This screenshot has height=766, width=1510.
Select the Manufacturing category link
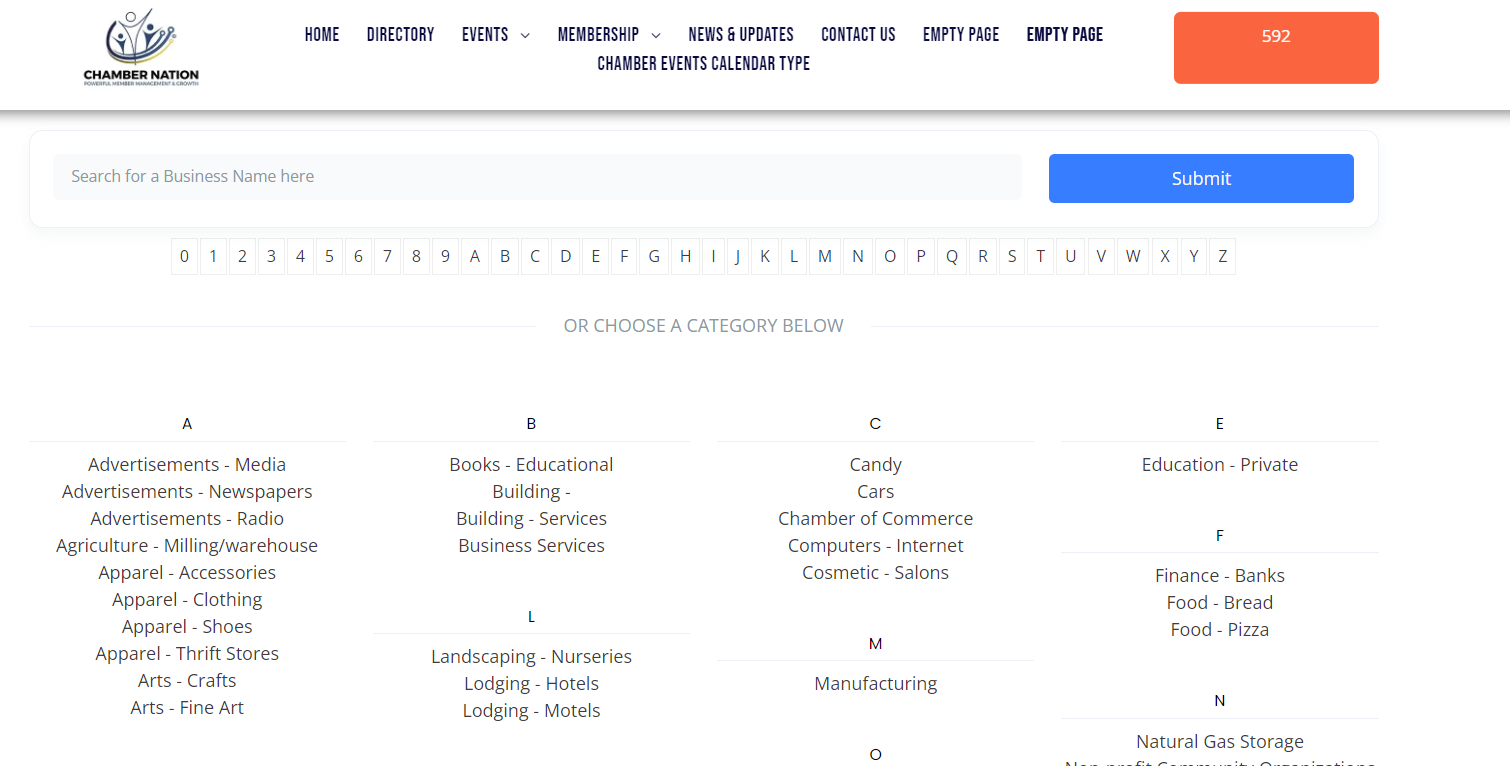875,683
